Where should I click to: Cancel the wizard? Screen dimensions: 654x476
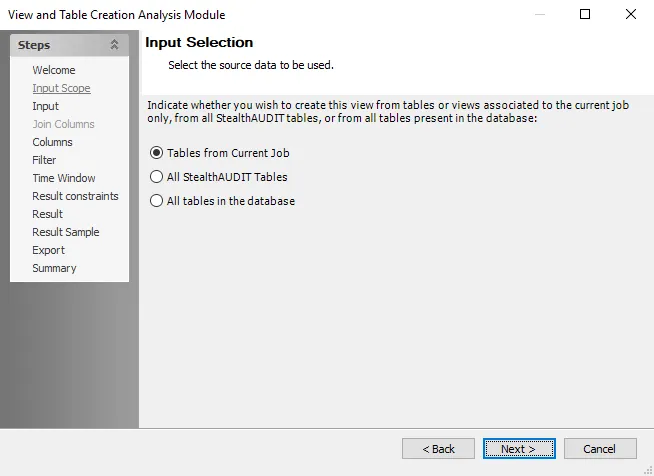[600, 448]
